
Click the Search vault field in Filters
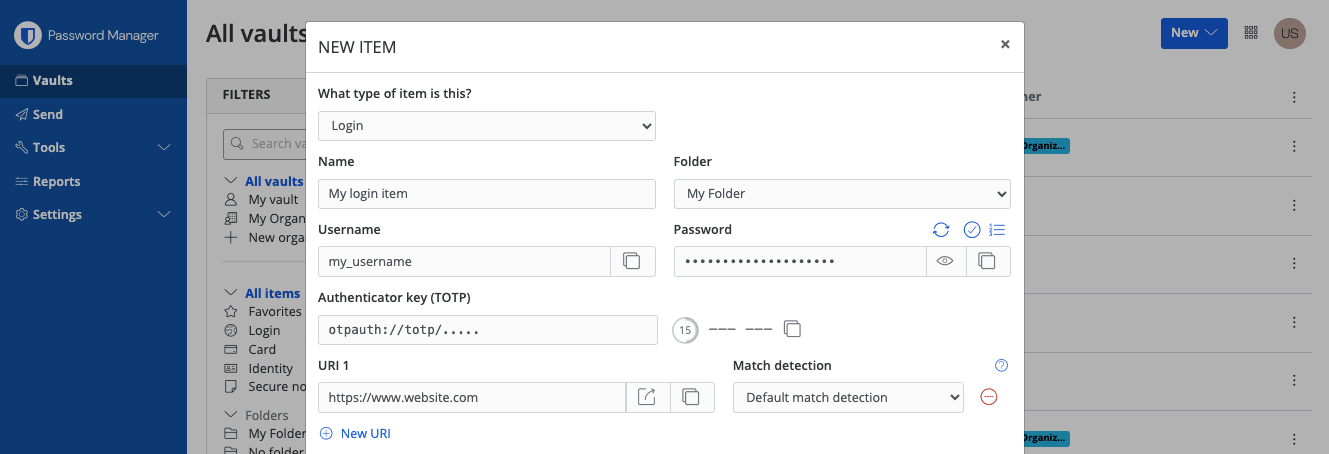pyautogui.click(x=264, y=144)
